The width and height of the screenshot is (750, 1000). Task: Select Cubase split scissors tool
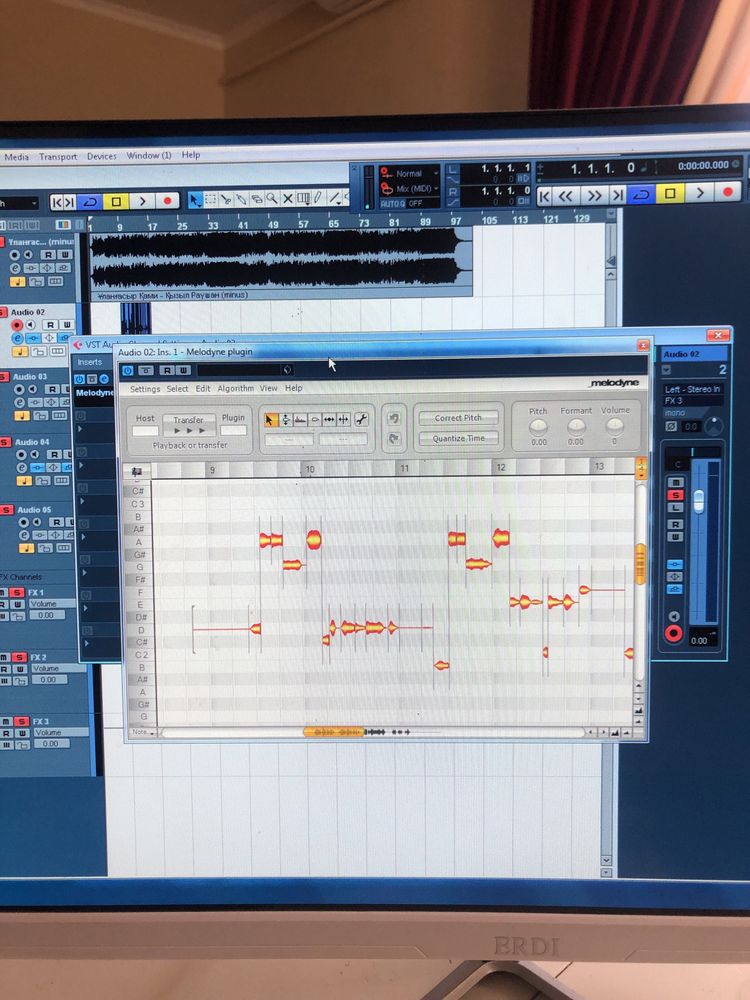tap(226, 200)
